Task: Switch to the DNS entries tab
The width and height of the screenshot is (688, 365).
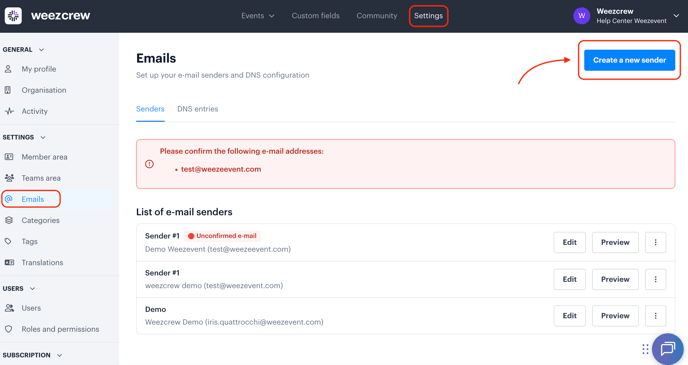Action: 197,109
